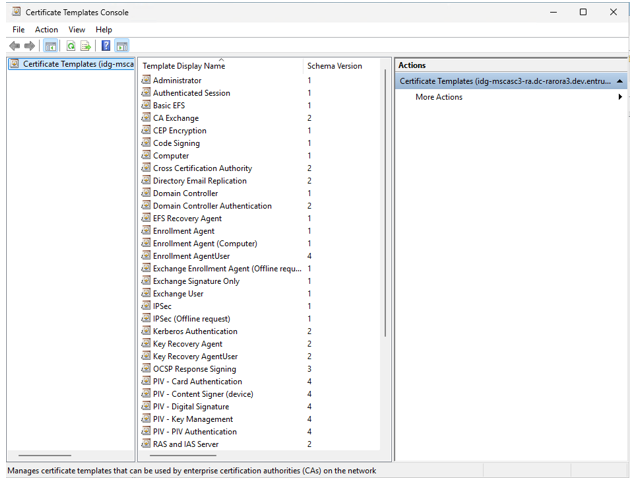Open Help via the blue question-mark icon

click(106, 46)
